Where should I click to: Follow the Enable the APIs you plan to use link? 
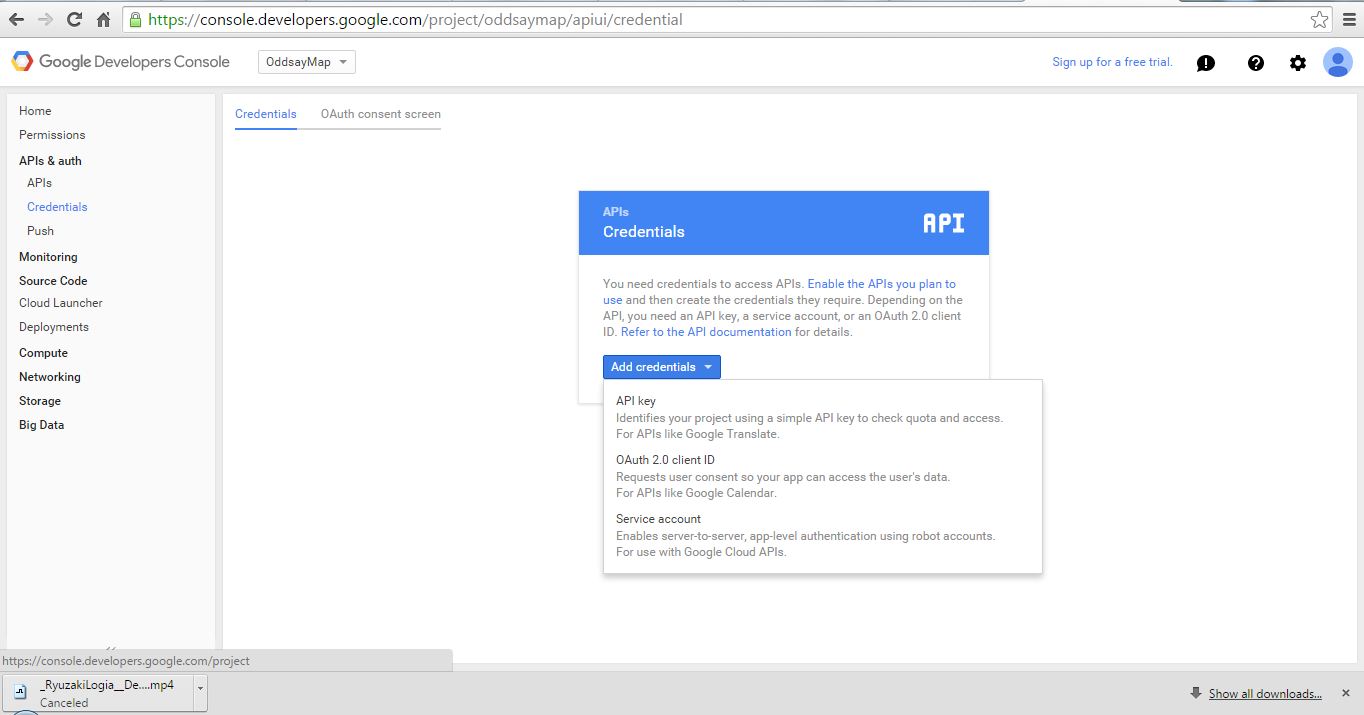coord(881,284)
